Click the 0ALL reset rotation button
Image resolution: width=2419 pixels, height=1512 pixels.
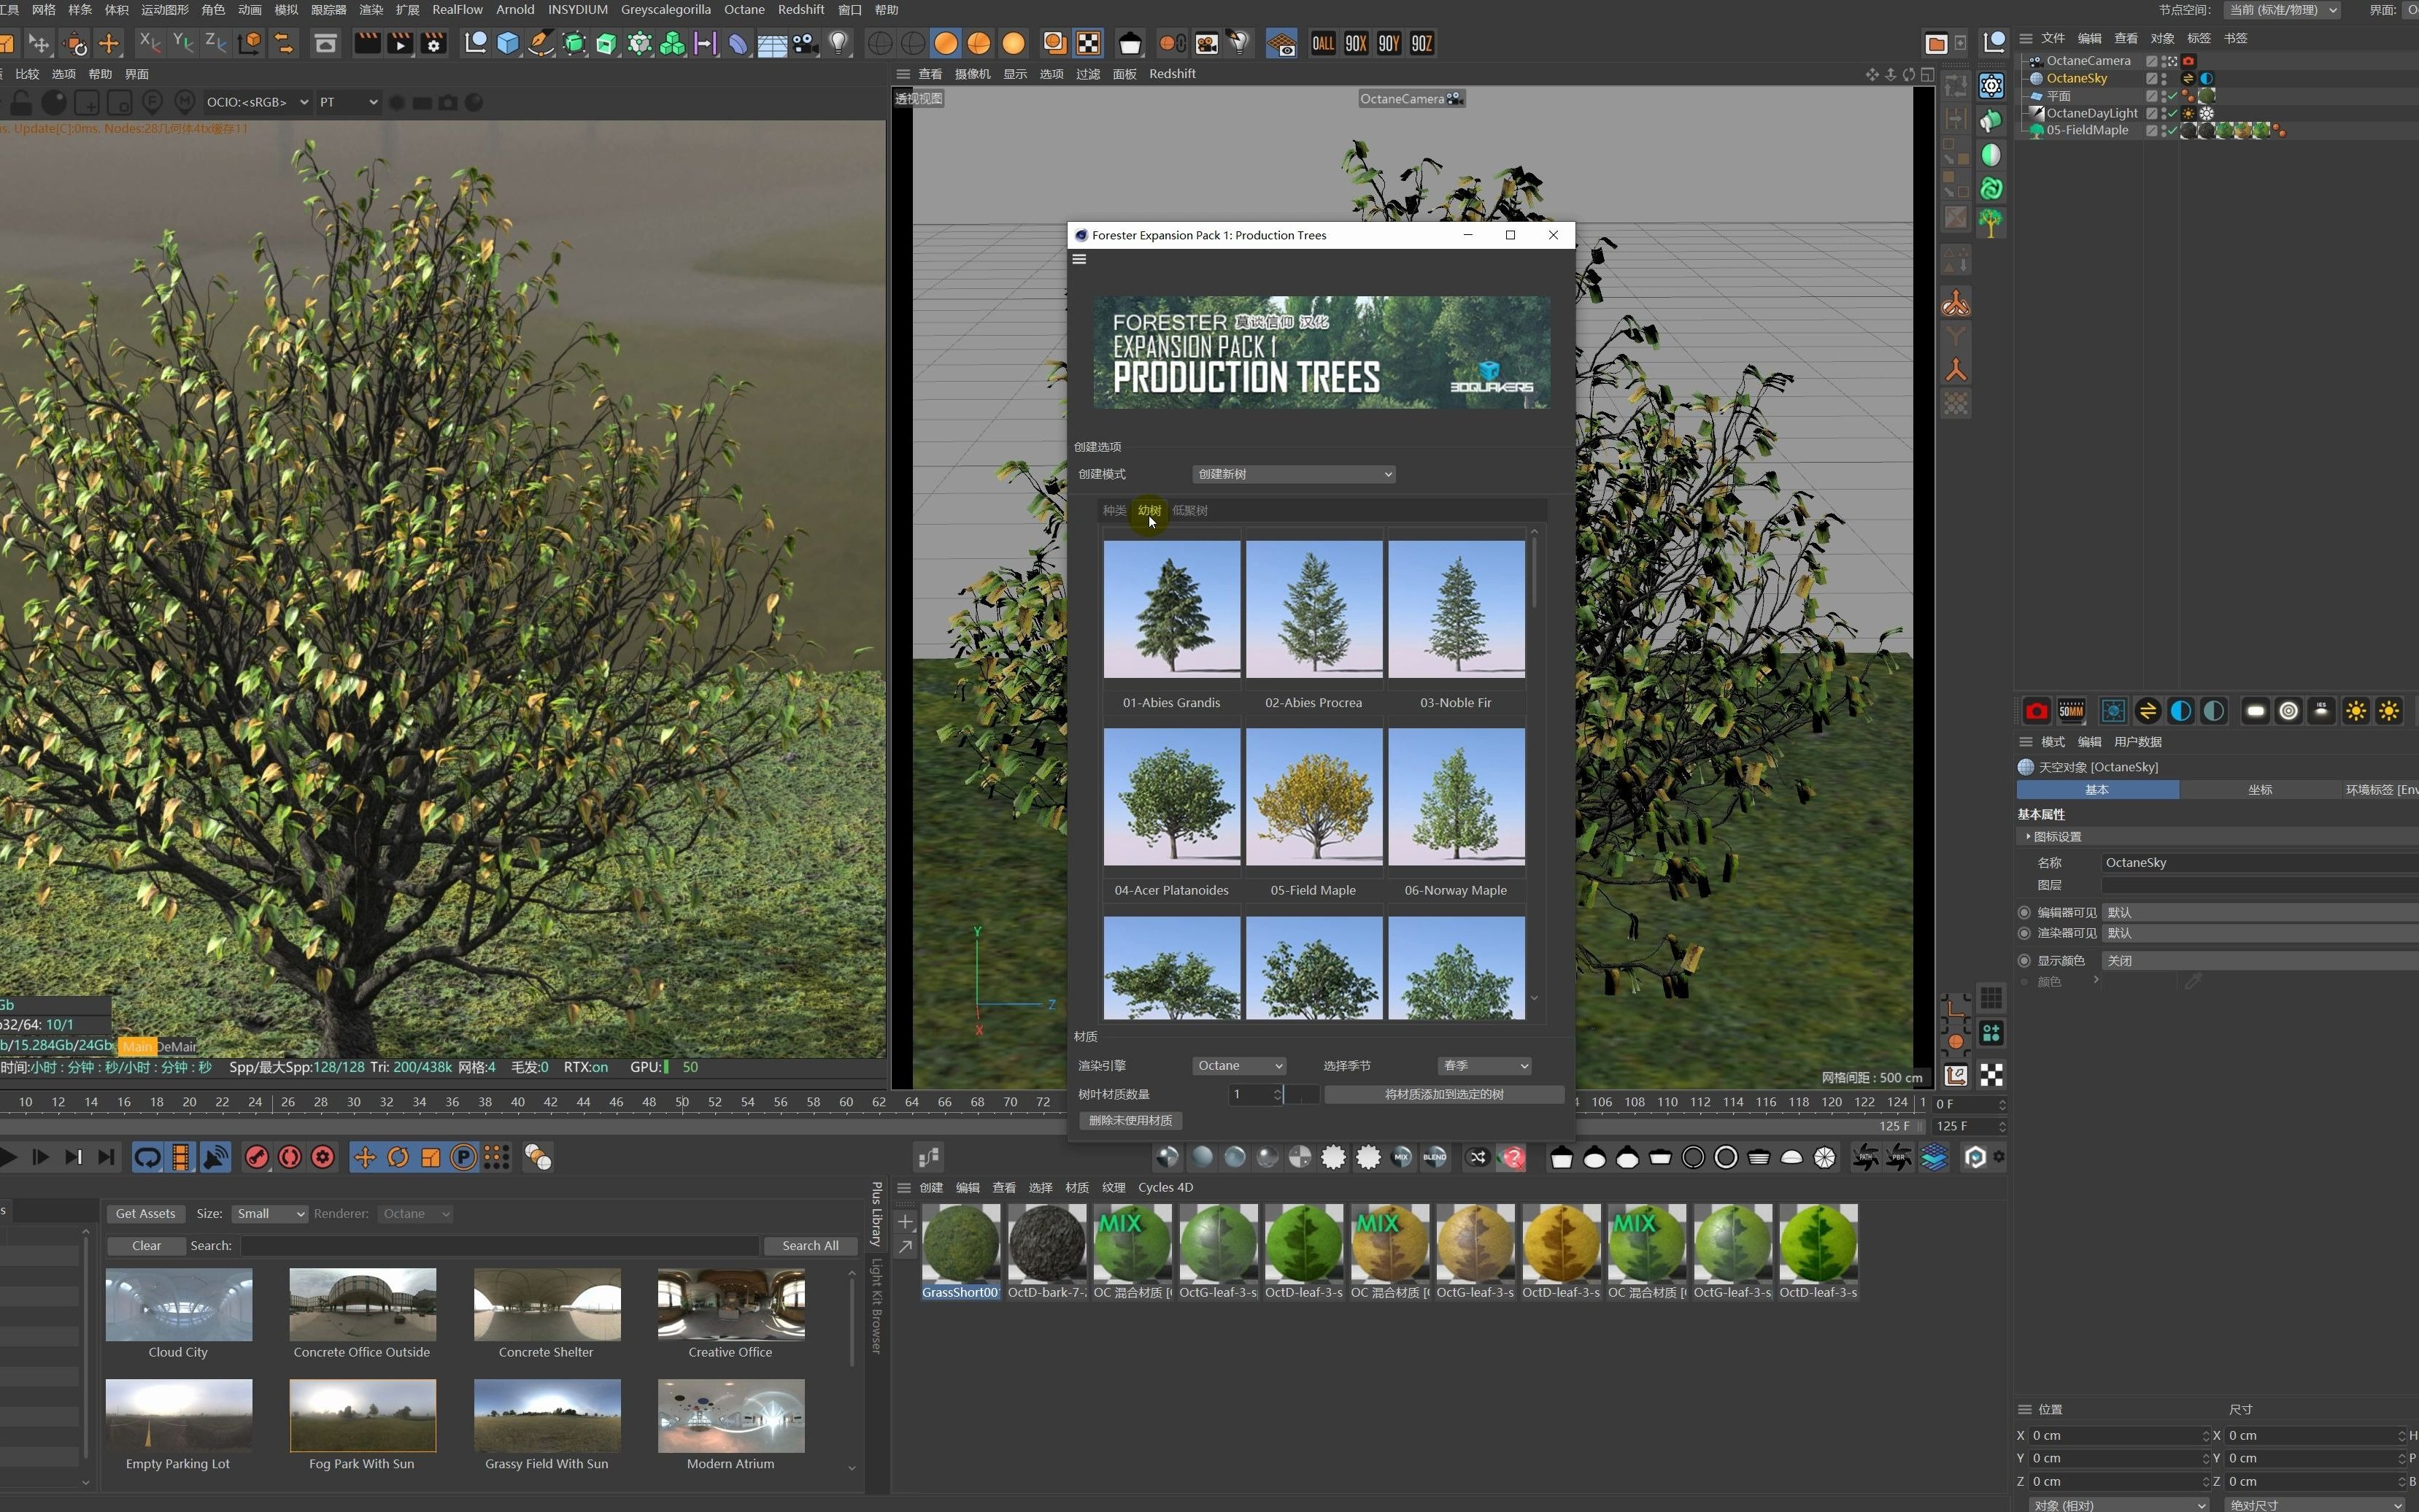pyautogui.click(x=1322, y=43)
